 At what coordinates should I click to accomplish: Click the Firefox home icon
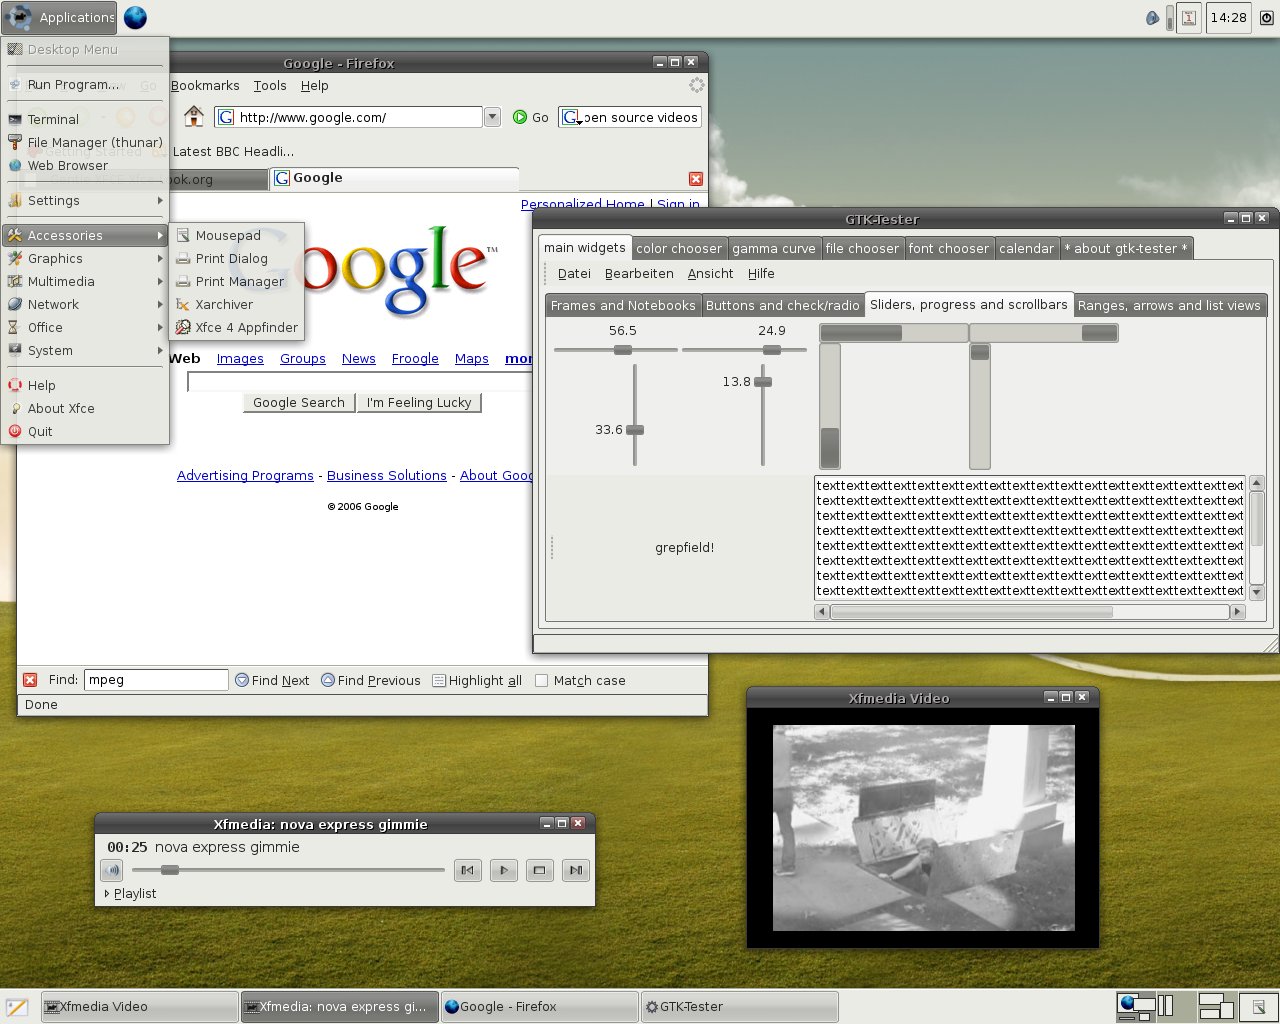click(194, 117)
